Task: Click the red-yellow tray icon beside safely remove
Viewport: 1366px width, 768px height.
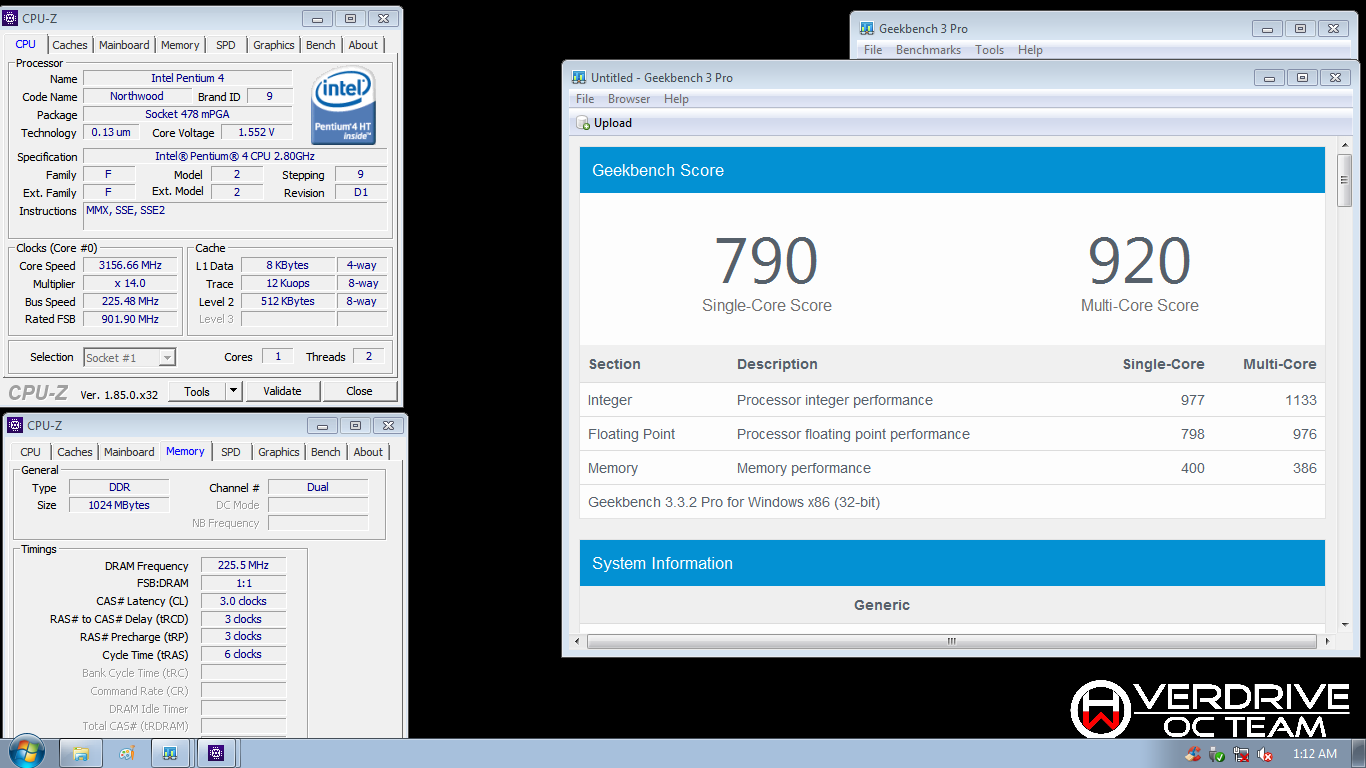Action: (x=1193, y=754)
